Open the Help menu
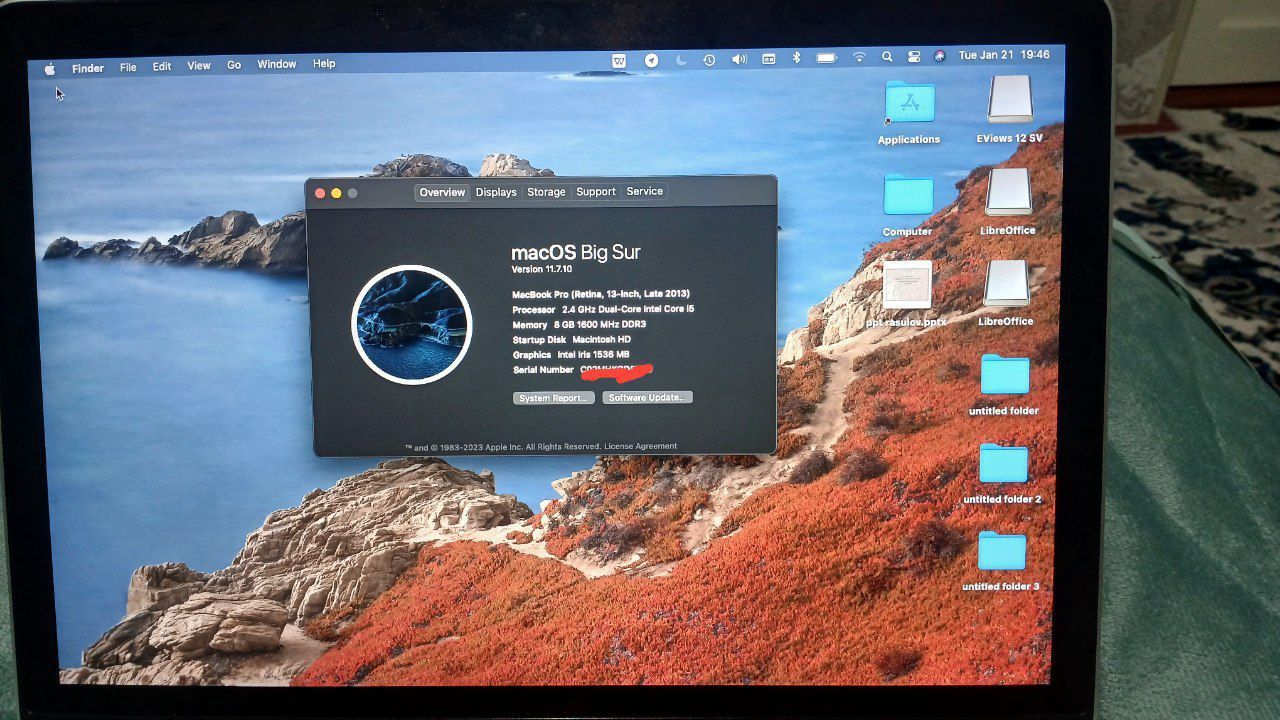This screenshot has height=720, width=1280. coord(324,63)
